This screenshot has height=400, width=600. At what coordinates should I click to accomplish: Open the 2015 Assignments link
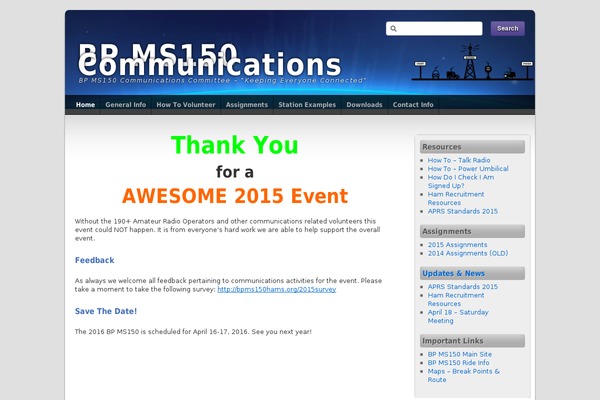point(457,245)
